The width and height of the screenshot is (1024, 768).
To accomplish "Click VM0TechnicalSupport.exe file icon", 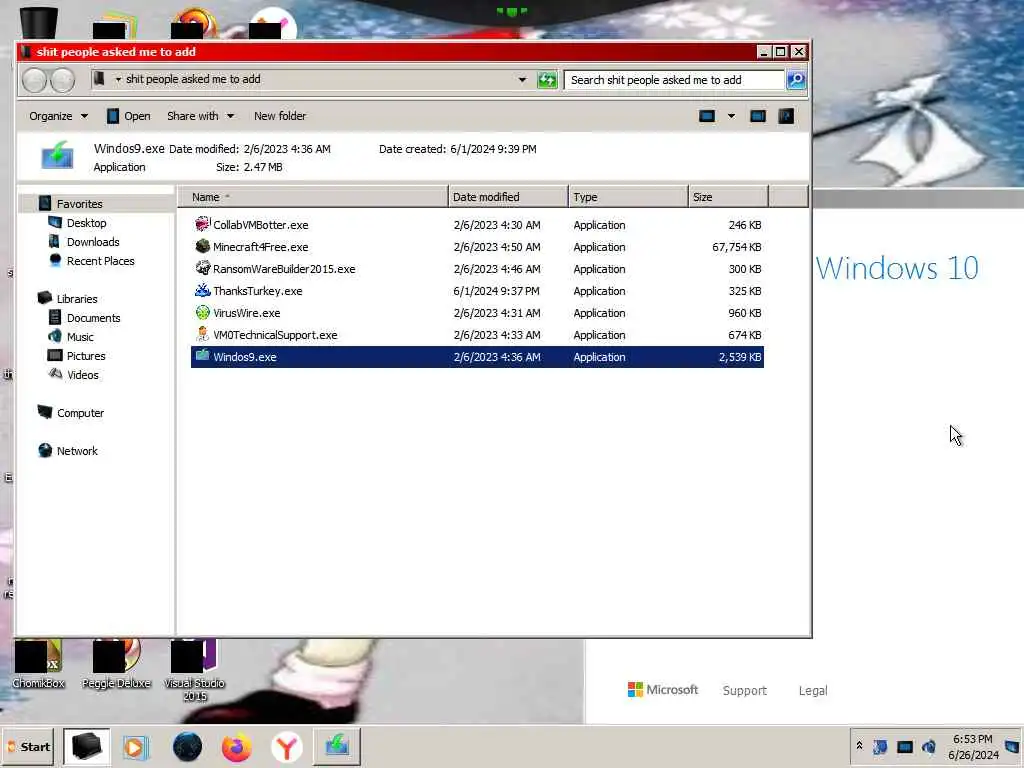I will pyautogui.click(x=202, y=334).
